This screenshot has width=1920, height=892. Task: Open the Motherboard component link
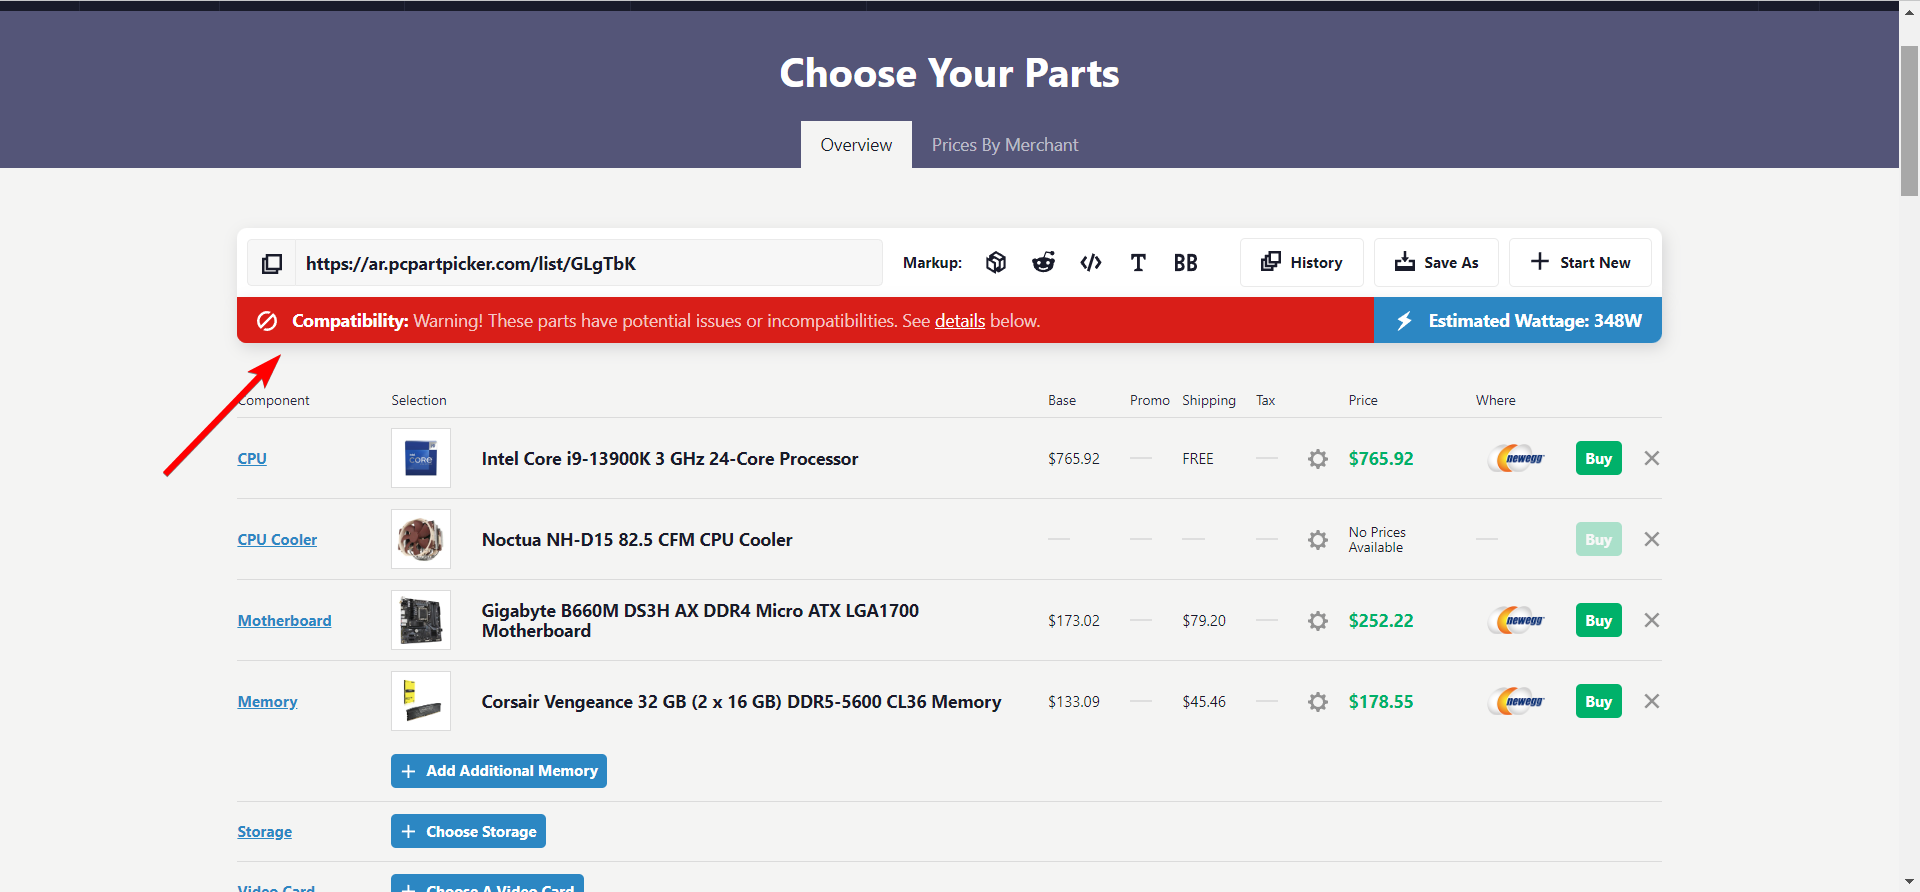(284, 620)
